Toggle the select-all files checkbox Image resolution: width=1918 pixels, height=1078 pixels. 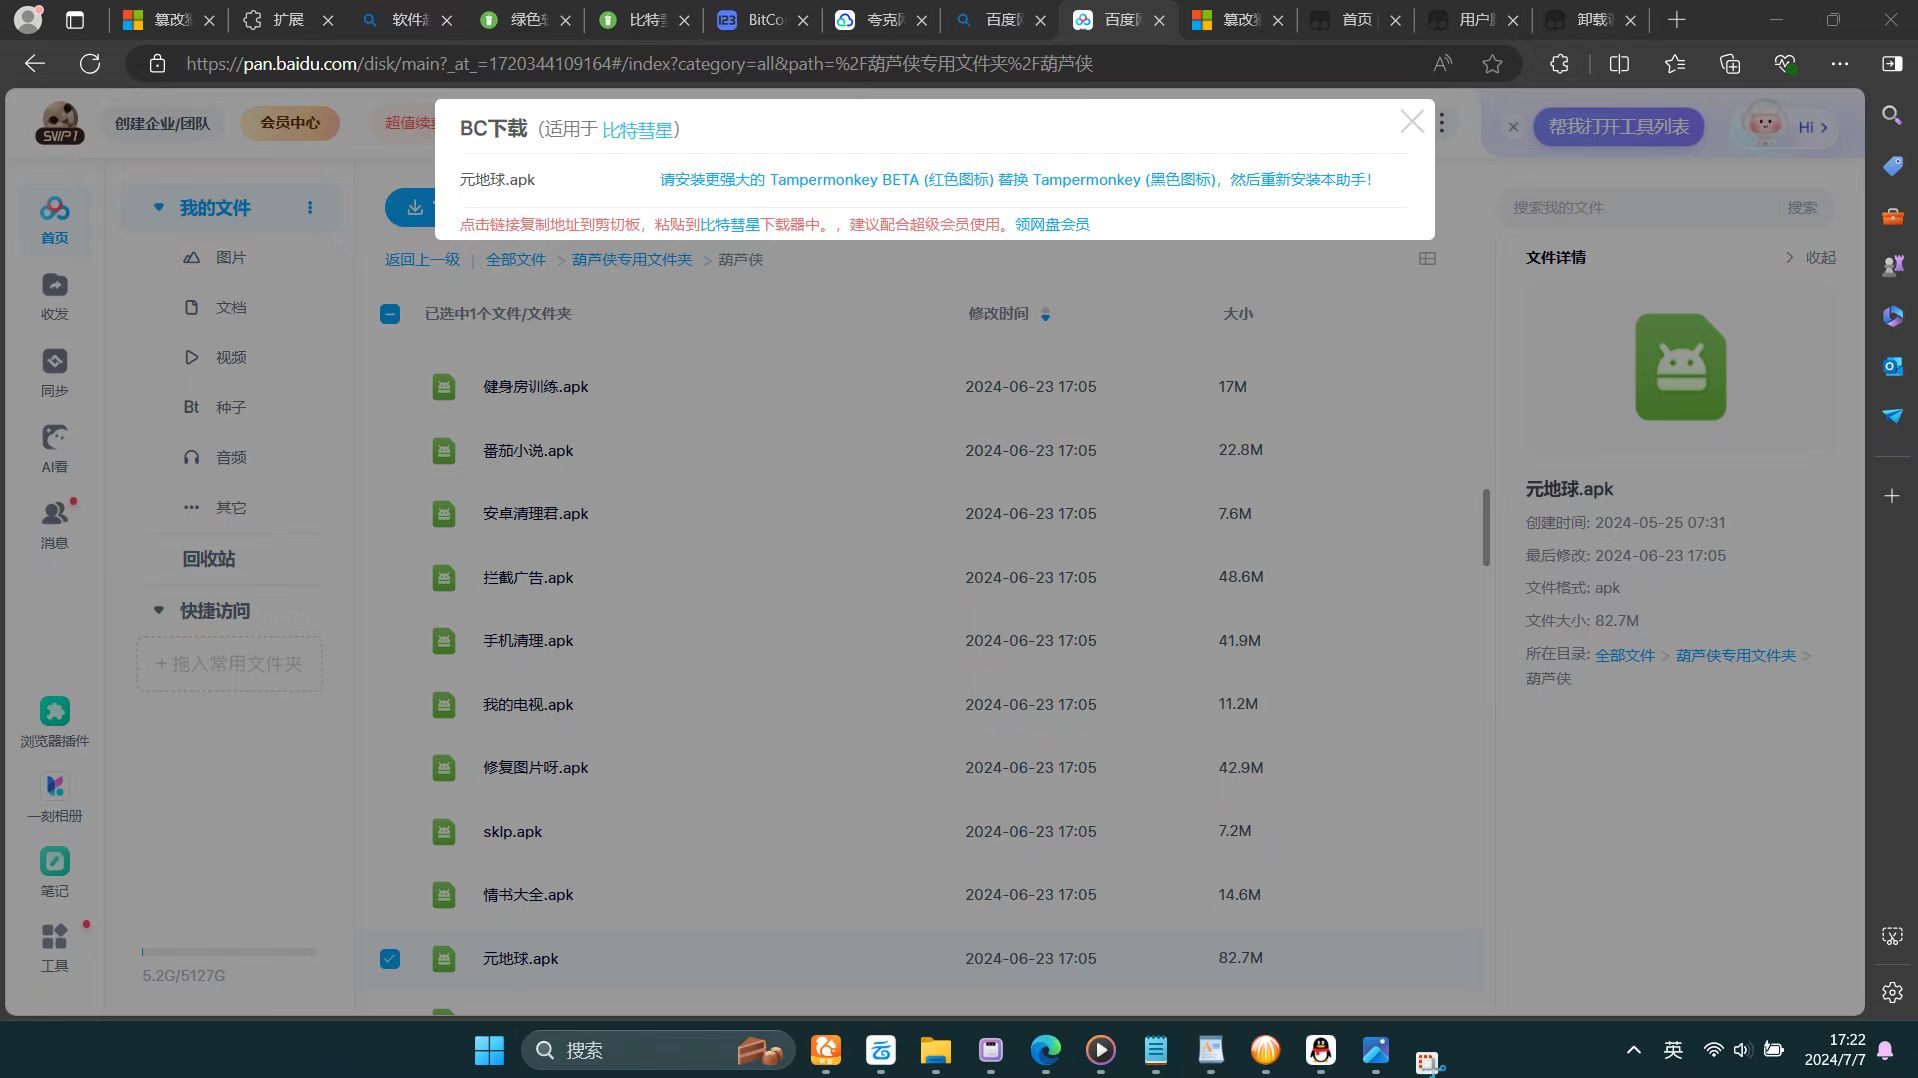pyautogui.click(x=390, y=314)
